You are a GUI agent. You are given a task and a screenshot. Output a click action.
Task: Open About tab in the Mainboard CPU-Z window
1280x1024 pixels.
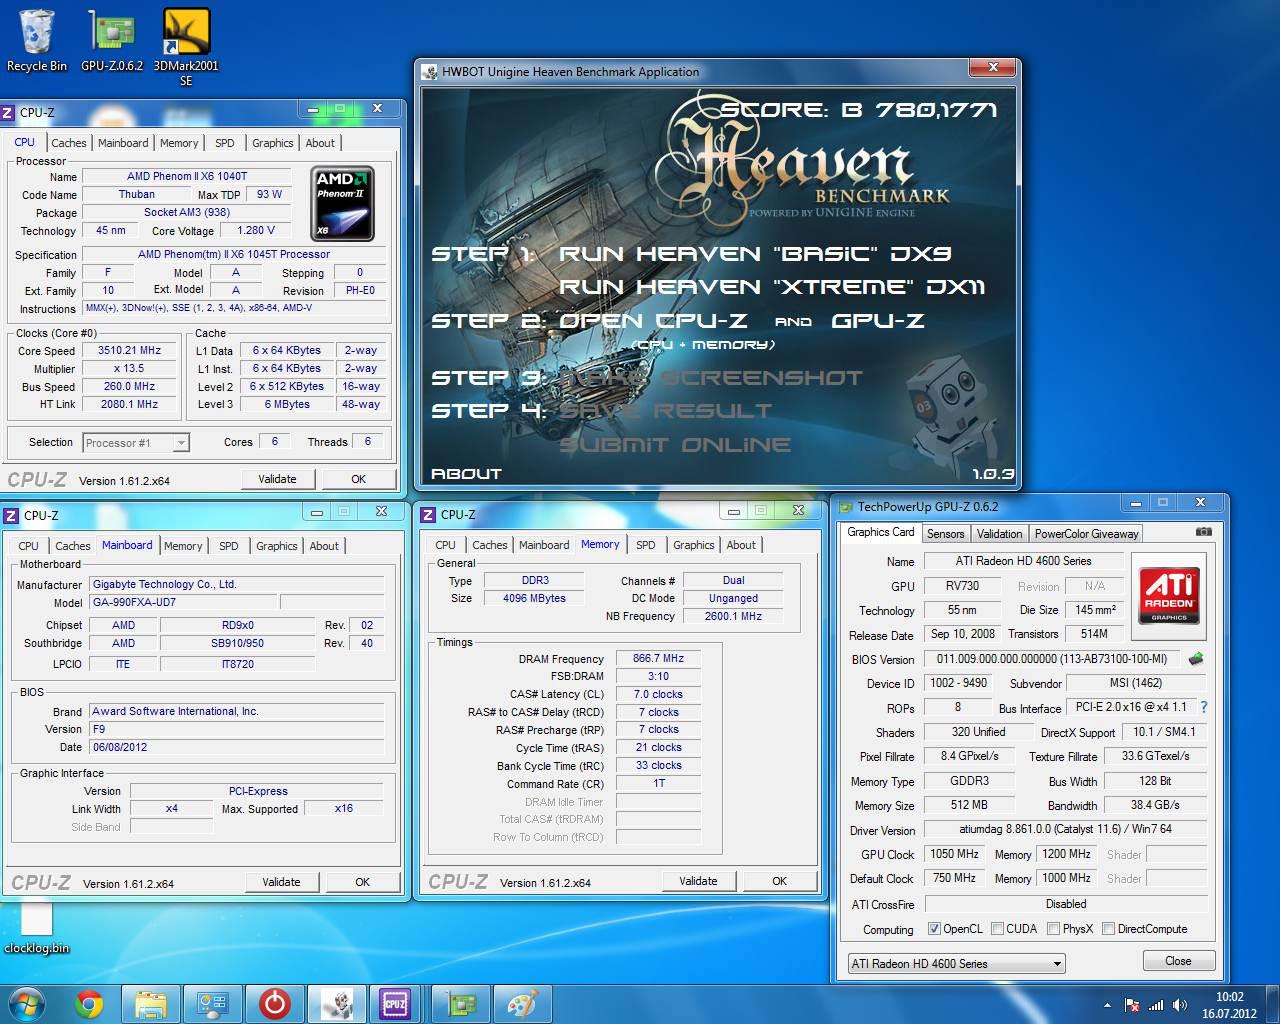(x=324, y=546)
